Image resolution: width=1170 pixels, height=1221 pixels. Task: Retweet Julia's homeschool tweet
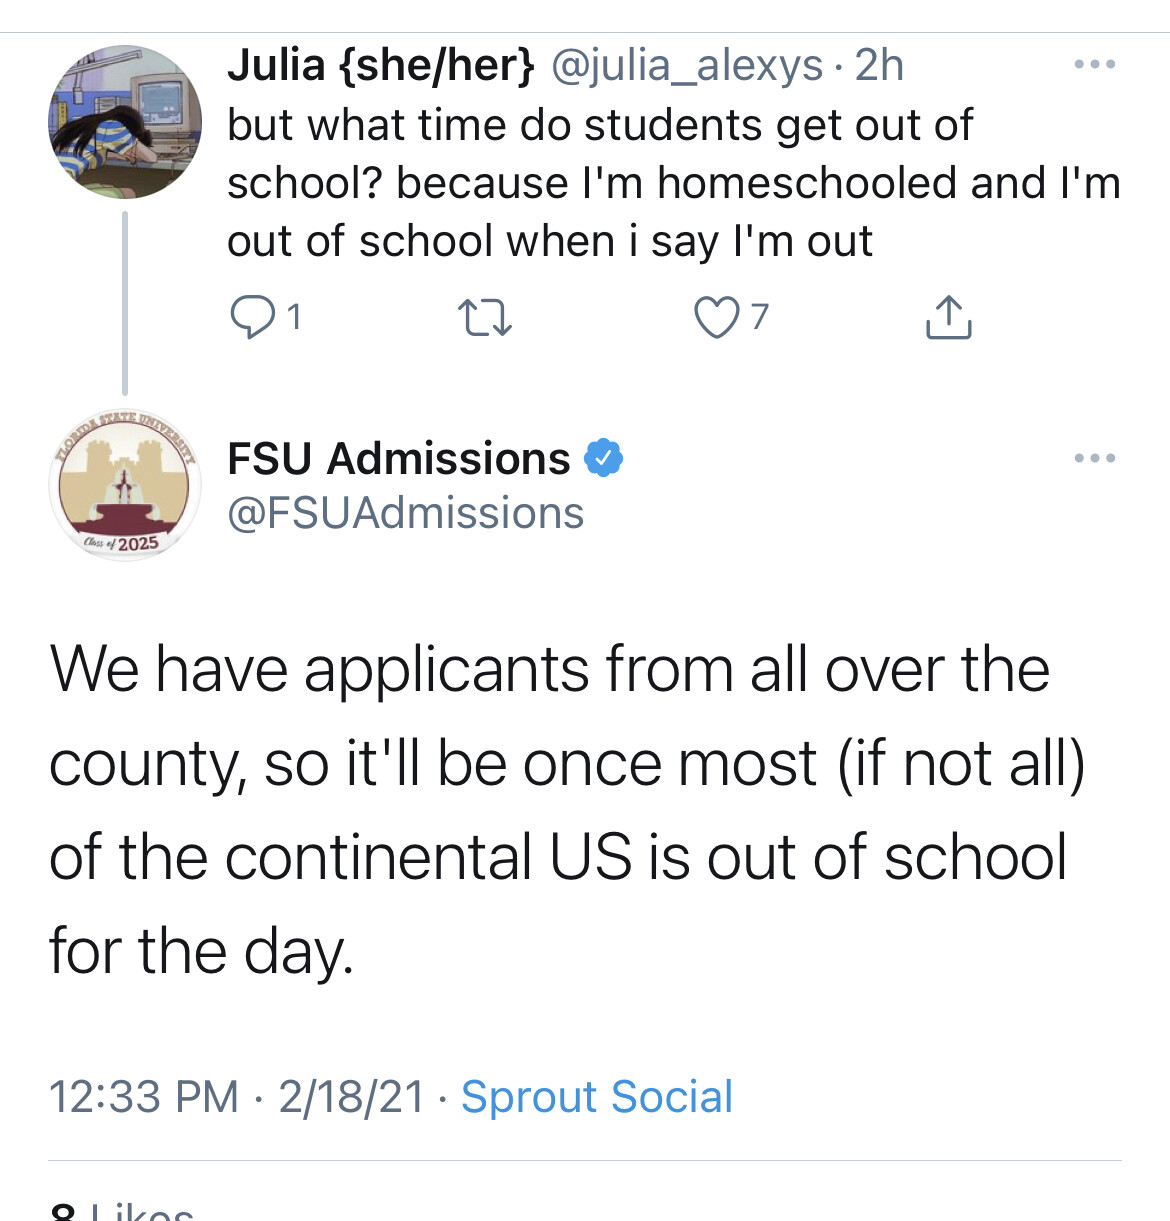[x=485, y=318]
